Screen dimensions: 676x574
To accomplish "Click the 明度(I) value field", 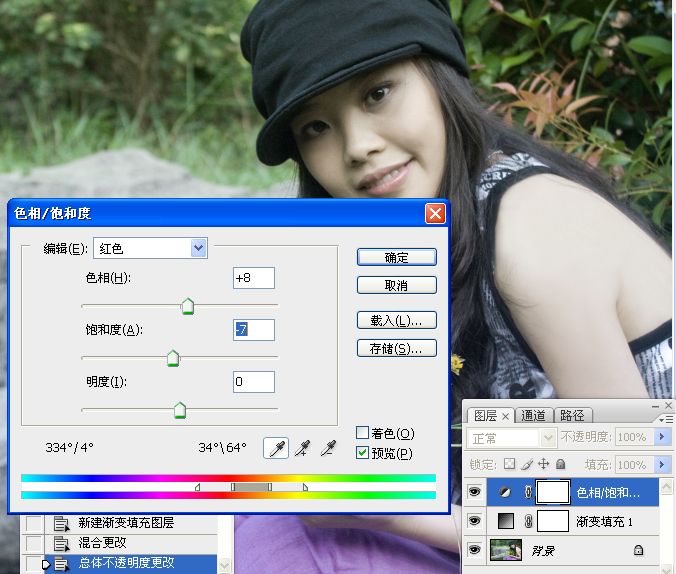I will (254, 382).
